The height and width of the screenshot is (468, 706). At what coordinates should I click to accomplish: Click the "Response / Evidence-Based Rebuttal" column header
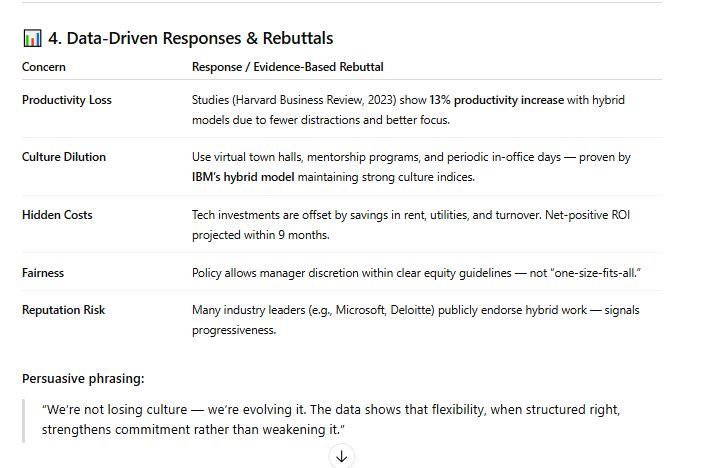click(287, 67)
